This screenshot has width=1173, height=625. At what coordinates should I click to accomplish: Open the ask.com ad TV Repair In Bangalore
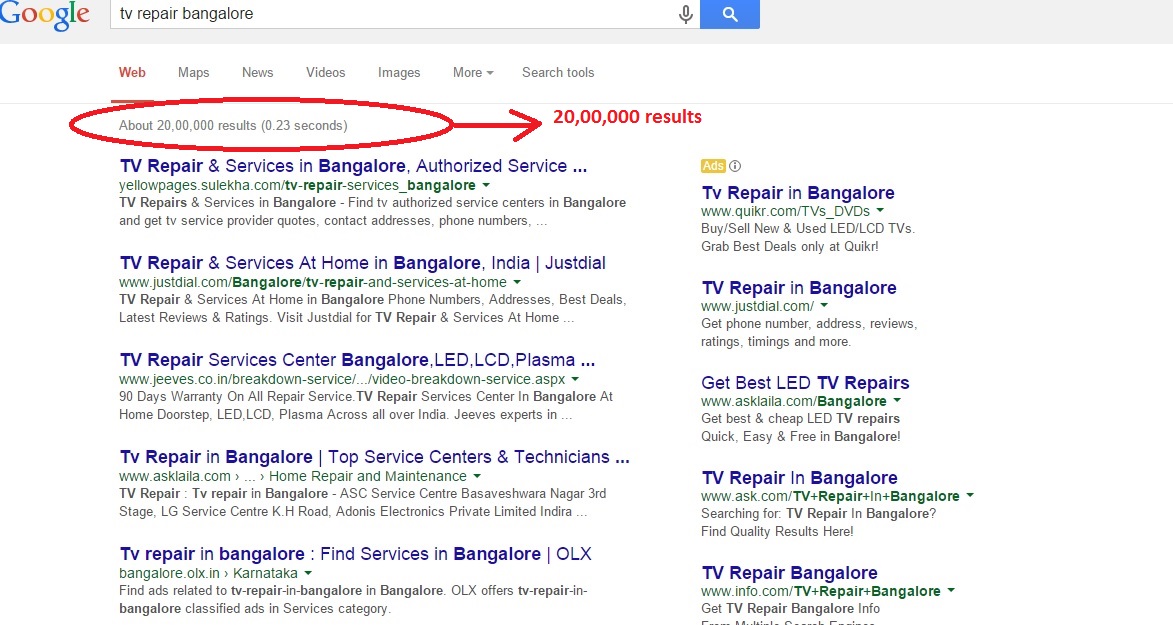pyautogui.click(x=800, y=478)
